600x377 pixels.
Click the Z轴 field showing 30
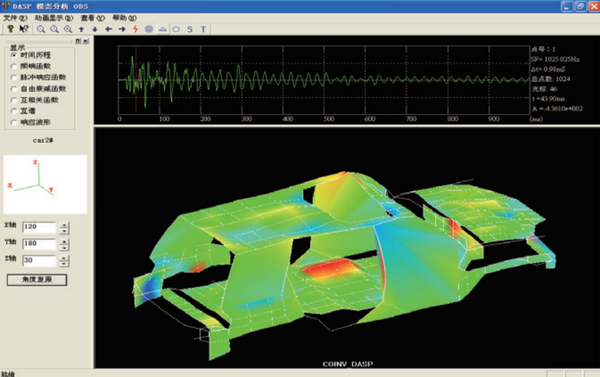click(39, 261)
